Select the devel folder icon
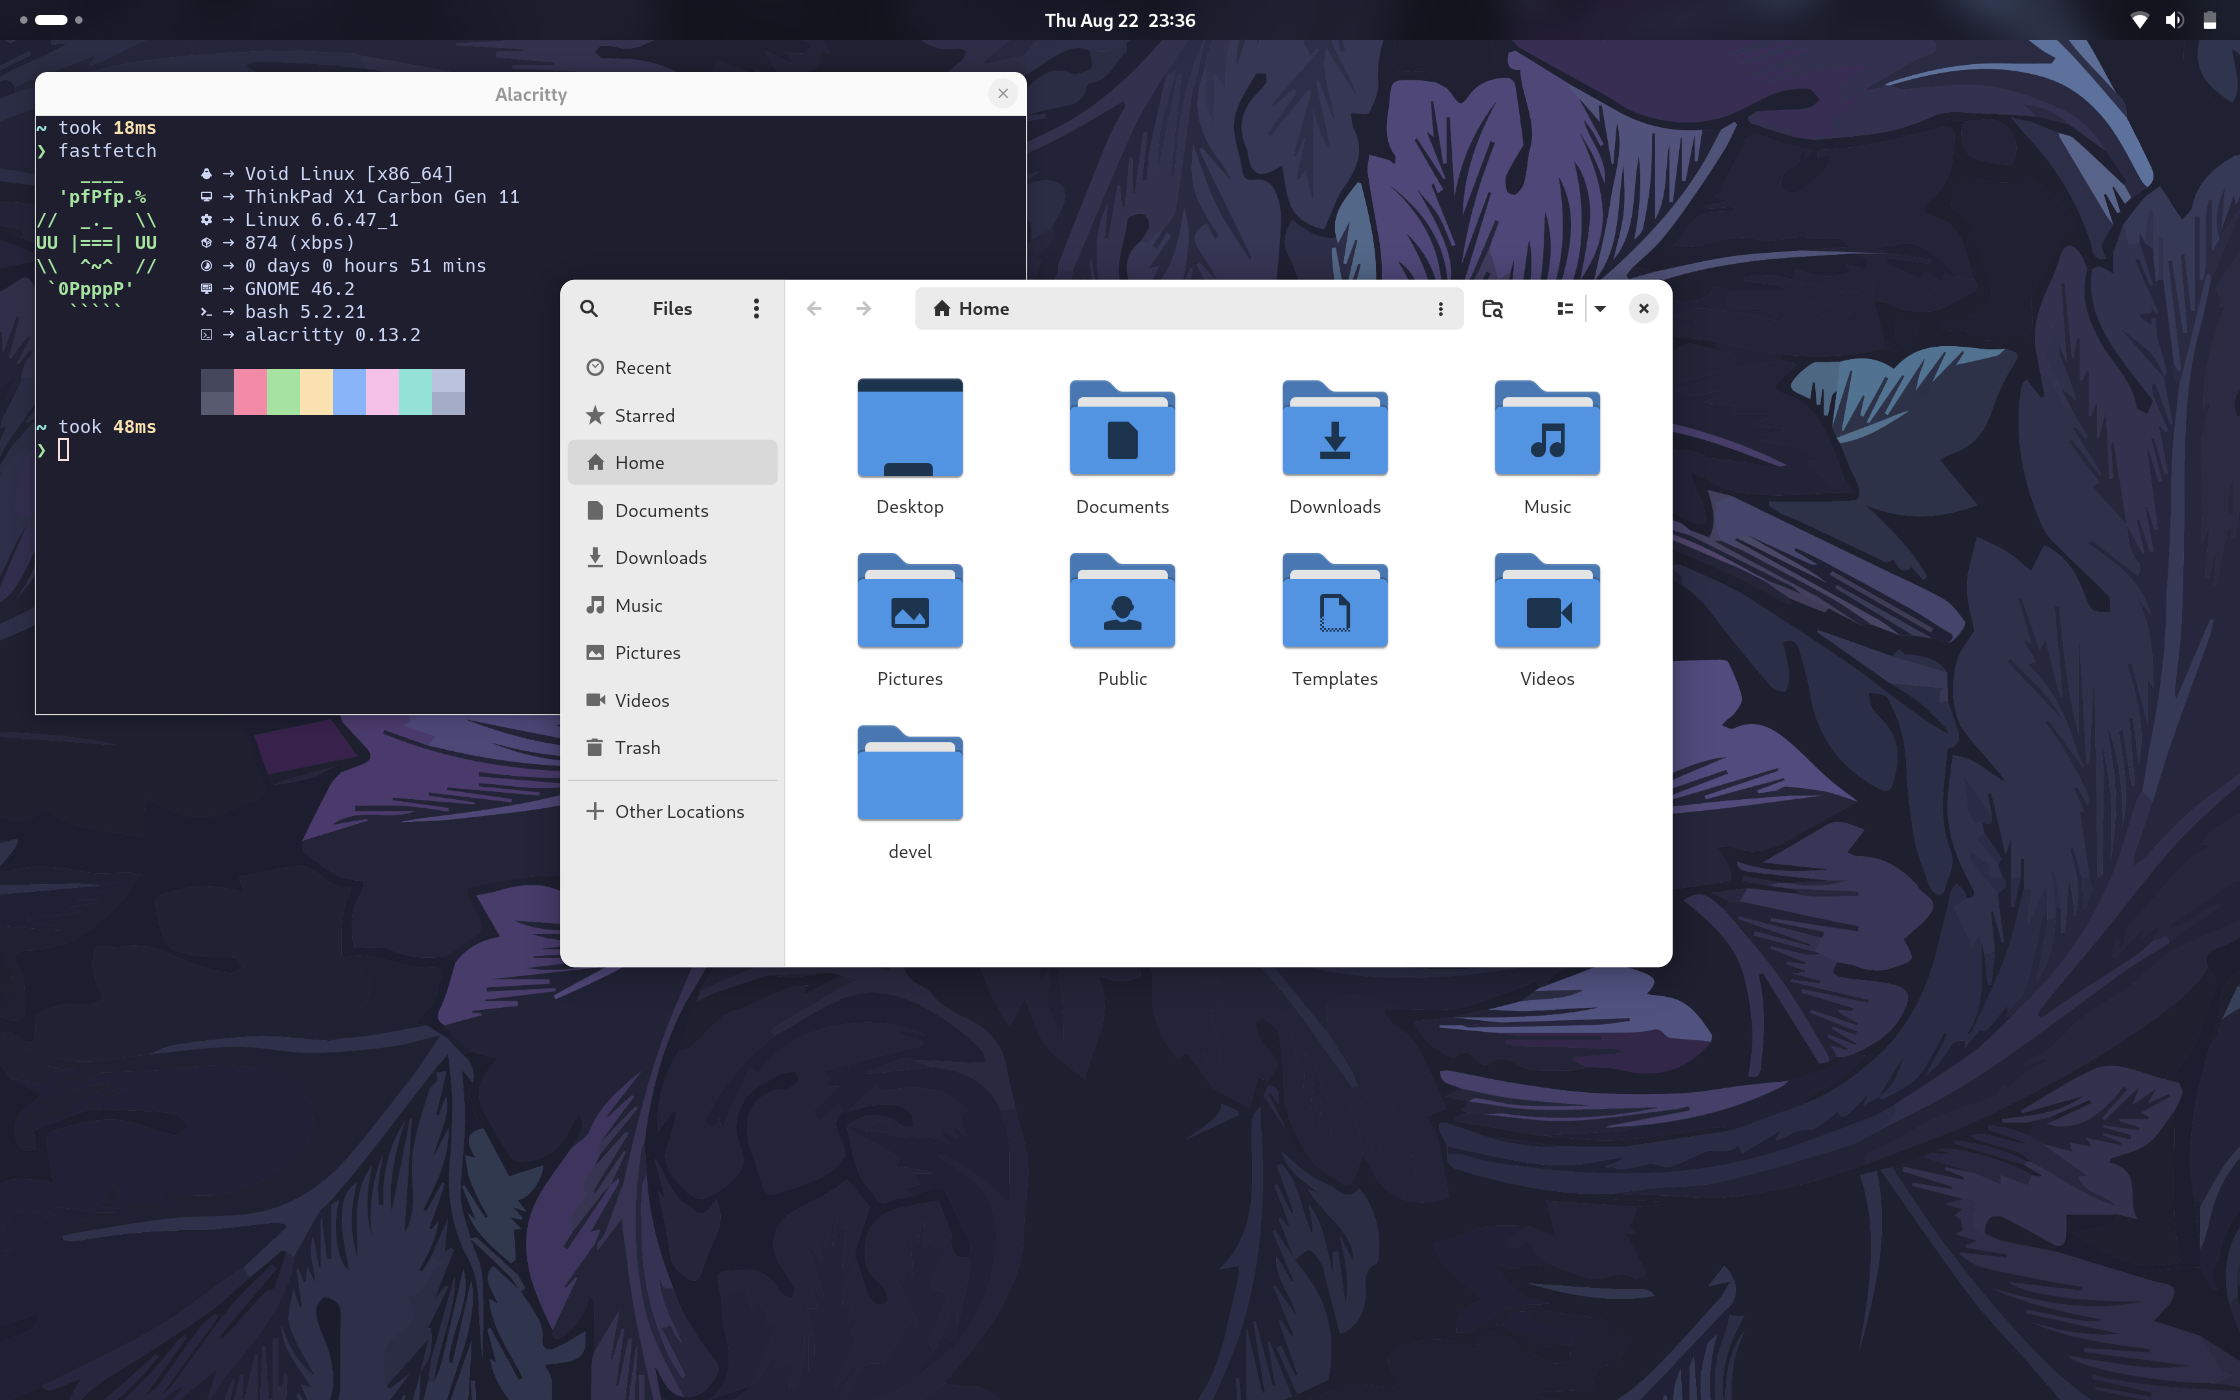 [x=910, y=773]
